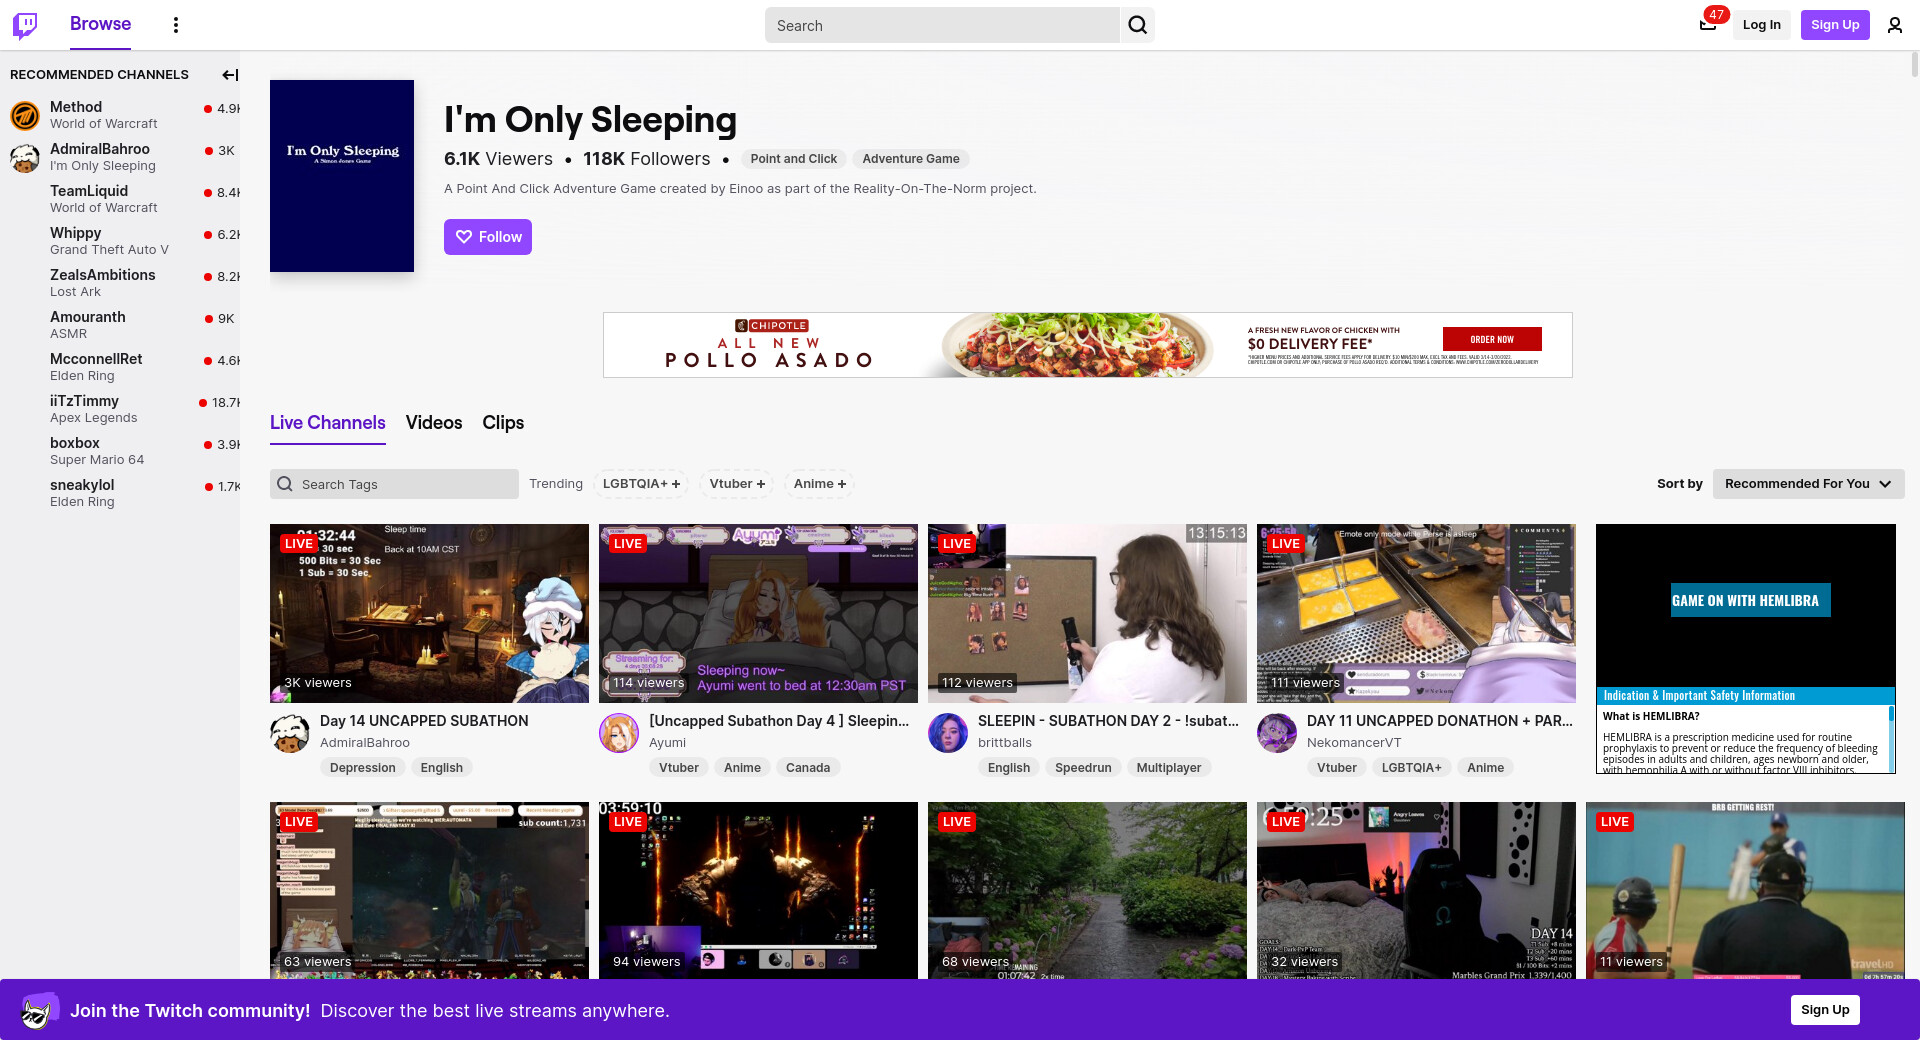This screenshot has width=1920, height=1040.
Task: Click brittballs channel name link
Action: click(x=1005, y=743)
